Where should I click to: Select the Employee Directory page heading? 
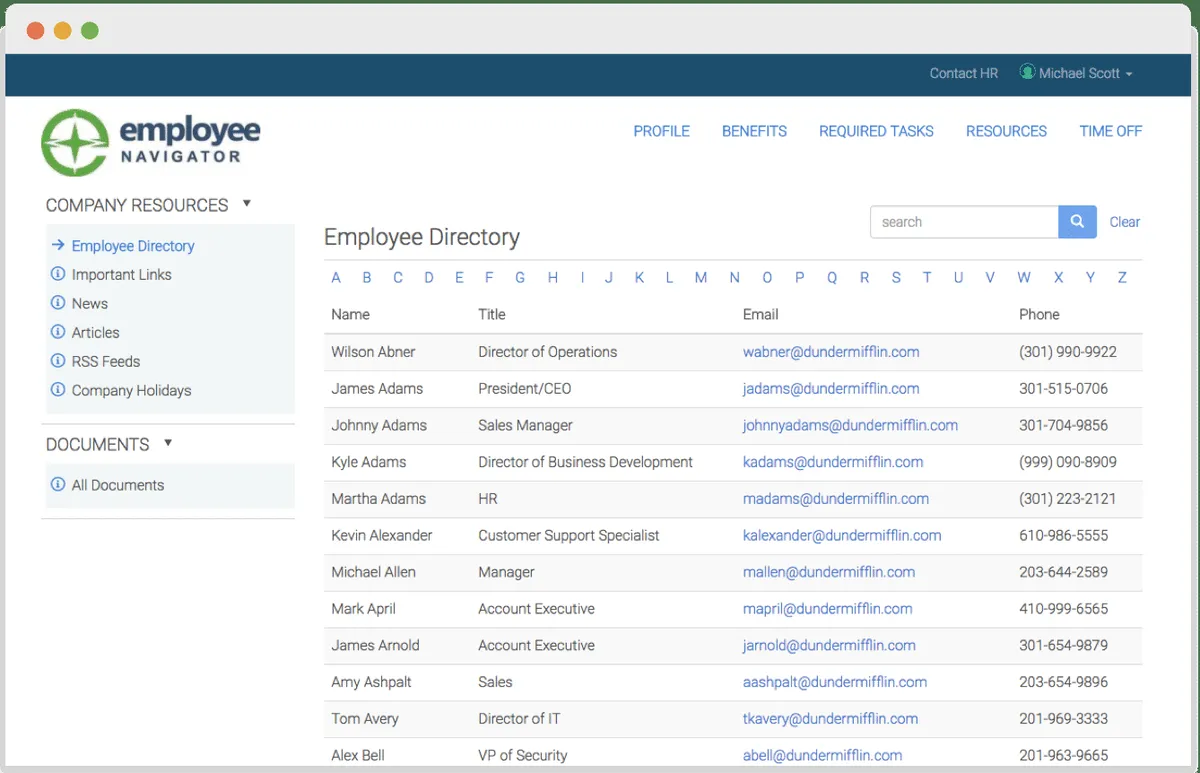422,237
